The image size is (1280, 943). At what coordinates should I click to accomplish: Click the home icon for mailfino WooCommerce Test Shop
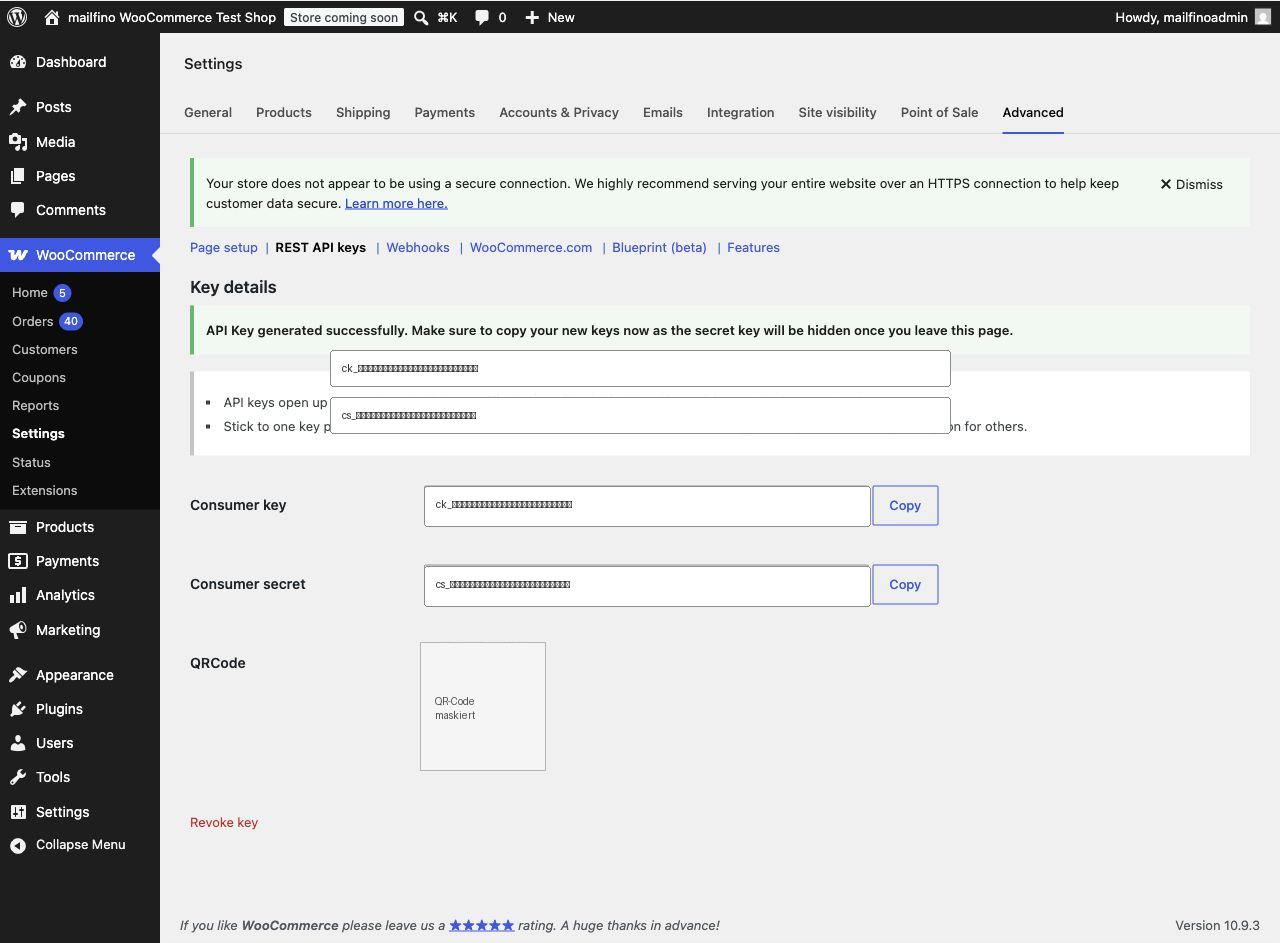pyautogui.click(x=52, y=17)
